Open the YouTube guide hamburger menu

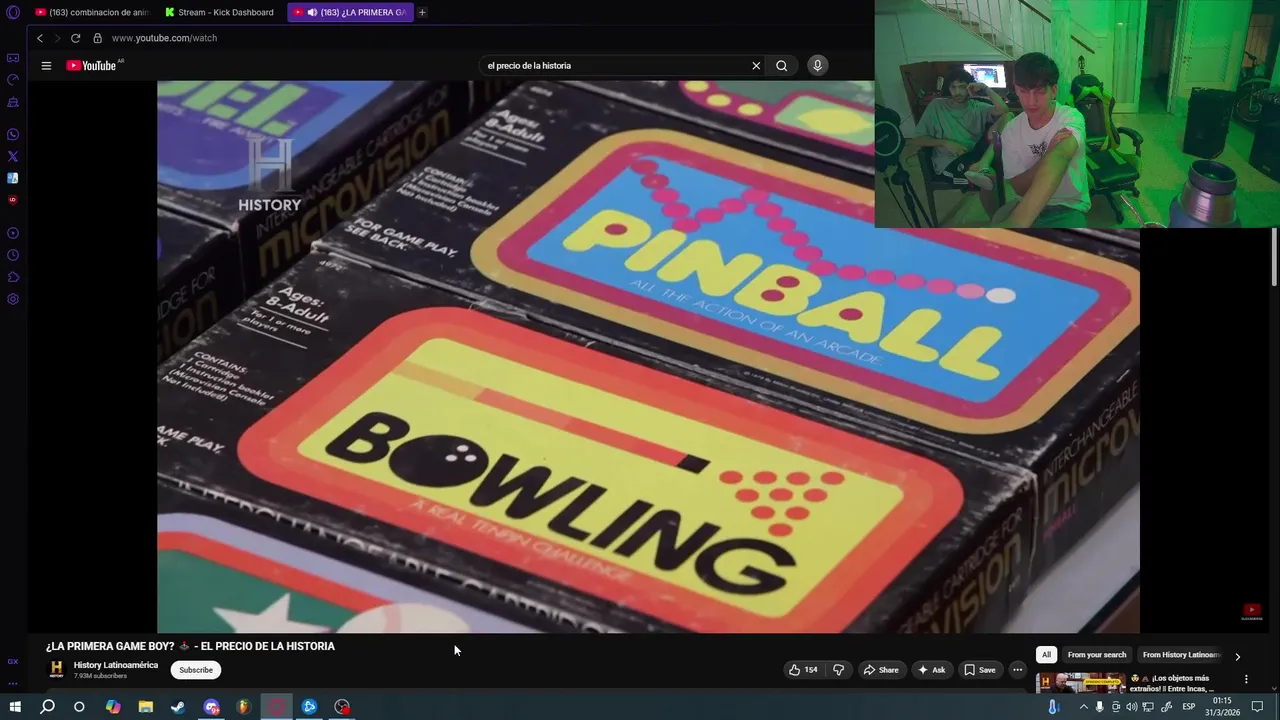46,66
